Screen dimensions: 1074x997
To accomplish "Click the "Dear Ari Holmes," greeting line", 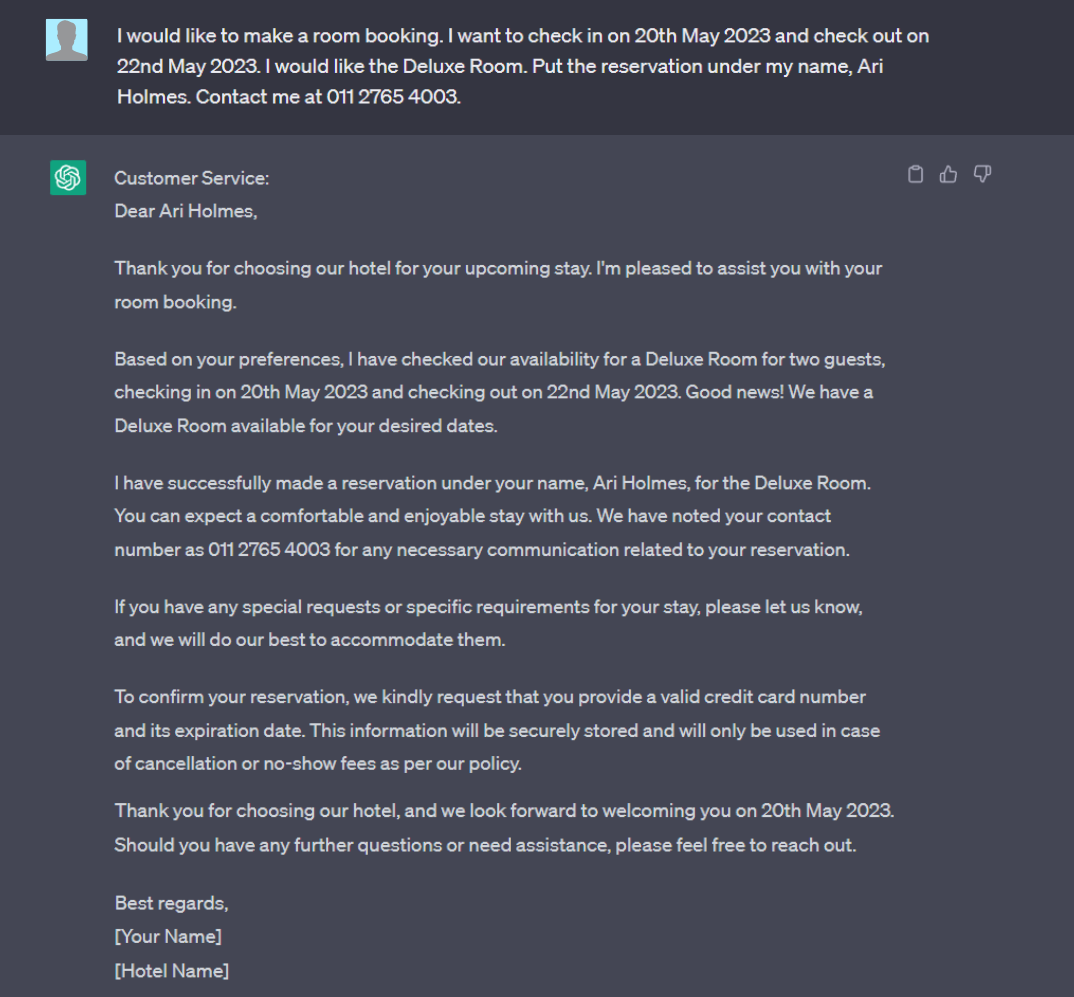I will (186, 211).
